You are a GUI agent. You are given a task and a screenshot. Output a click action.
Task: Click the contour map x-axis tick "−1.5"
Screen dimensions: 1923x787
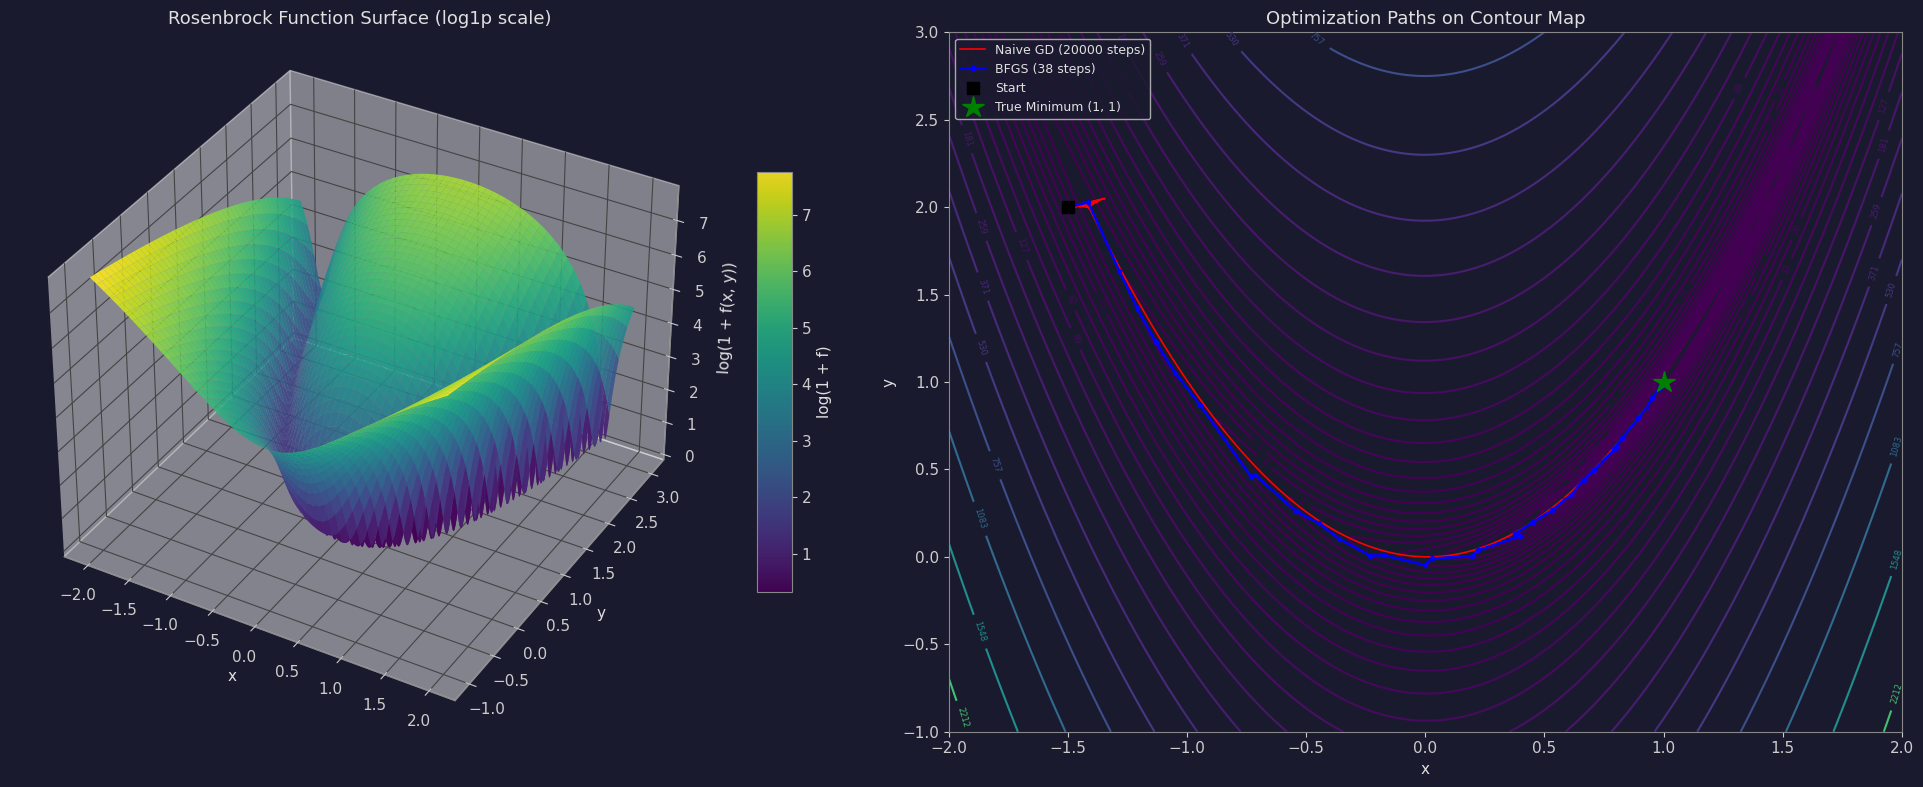[x=1068, y=748]
